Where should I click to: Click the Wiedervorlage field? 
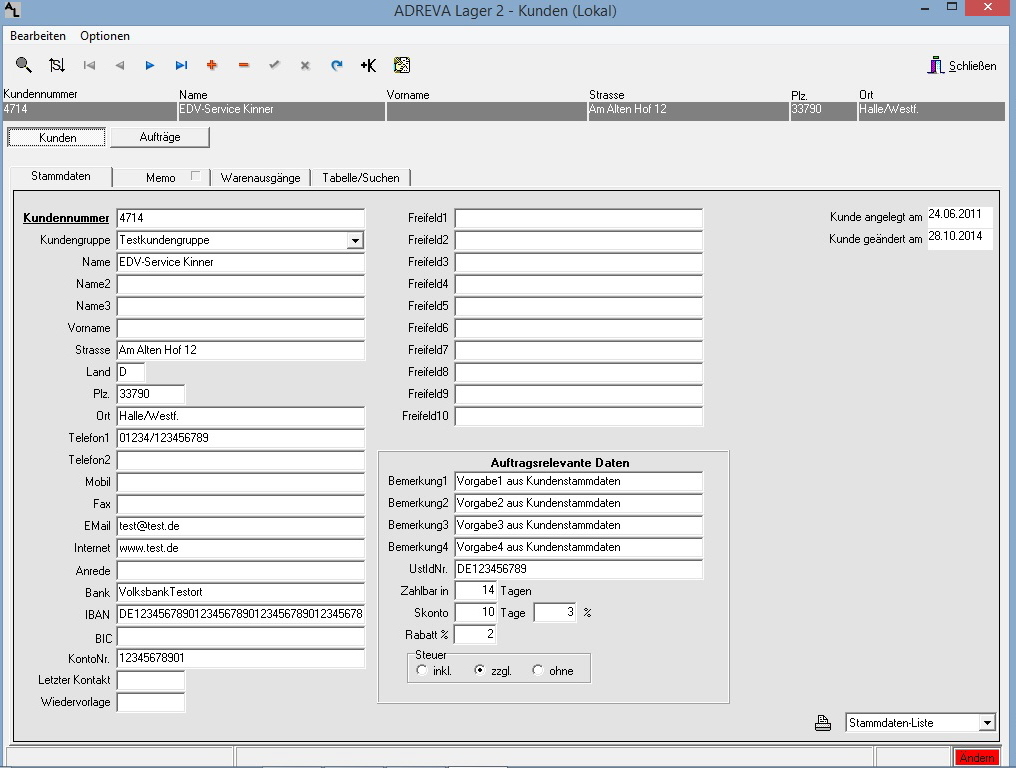coord(150,702)
